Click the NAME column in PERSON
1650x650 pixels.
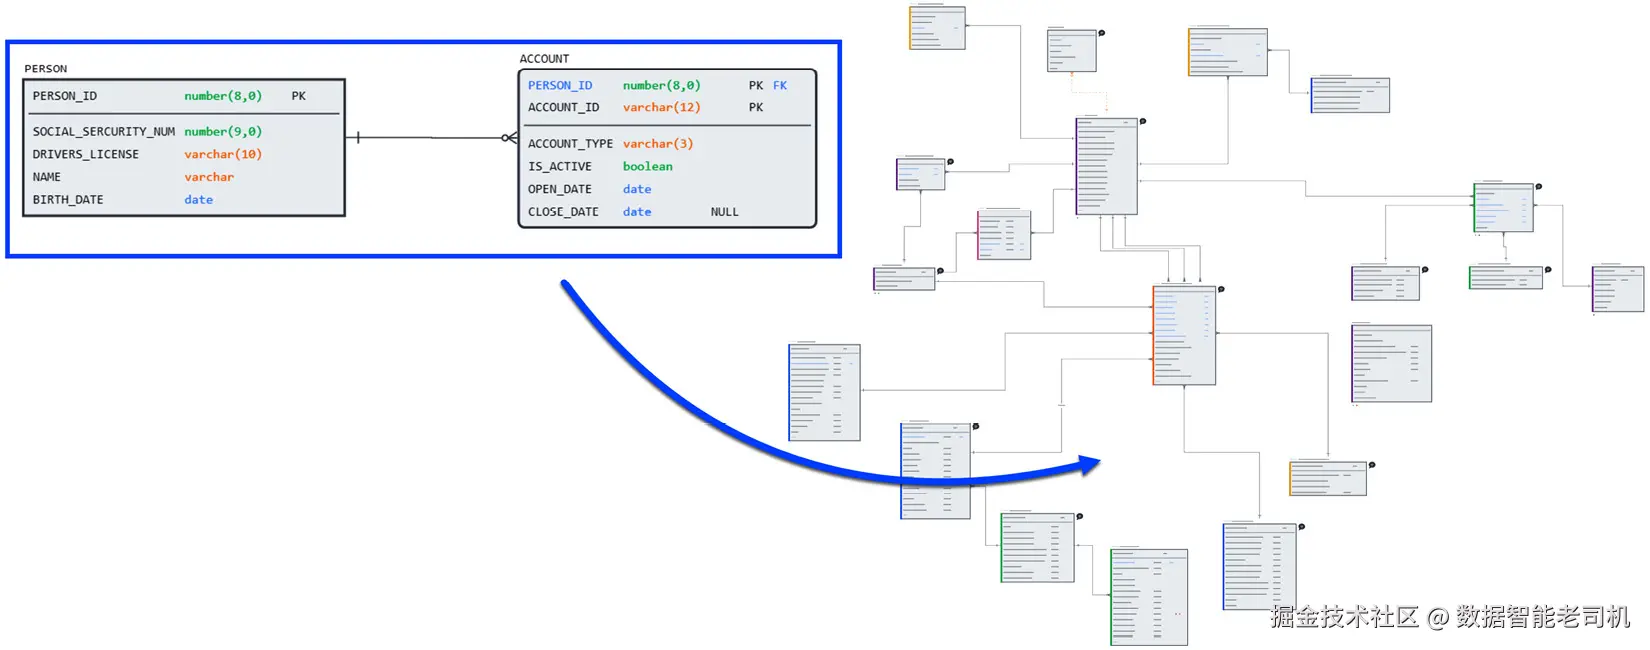point(47,177)
